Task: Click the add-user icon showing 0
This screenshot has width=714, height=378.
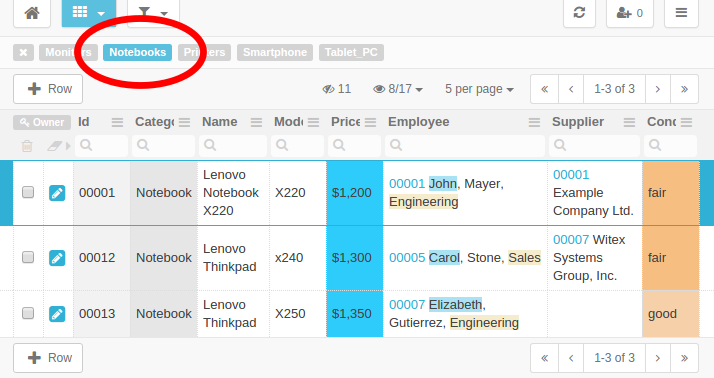Action: (630, 13)
